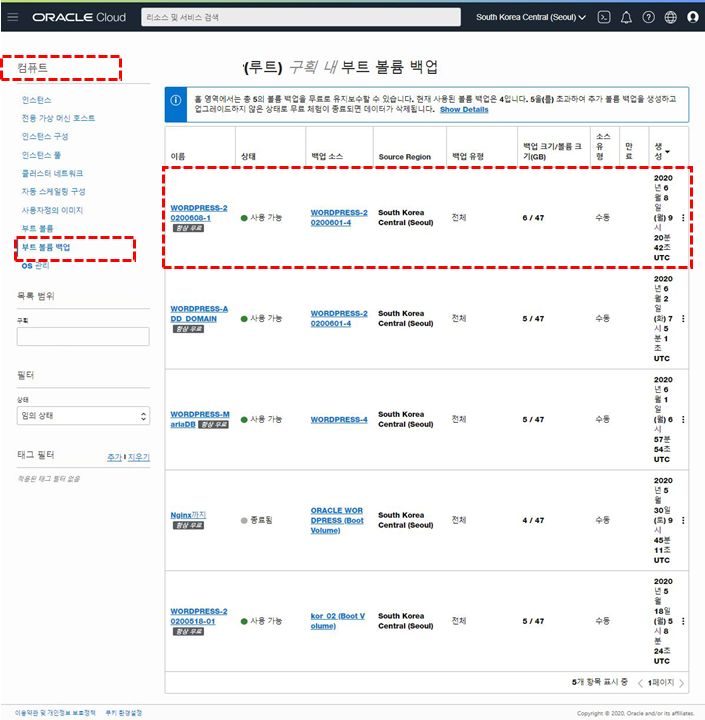Viewport: 705px width, 720px height.
Task: Open 인스턴스 구성 sidebar item
Action: coord(45,136)
